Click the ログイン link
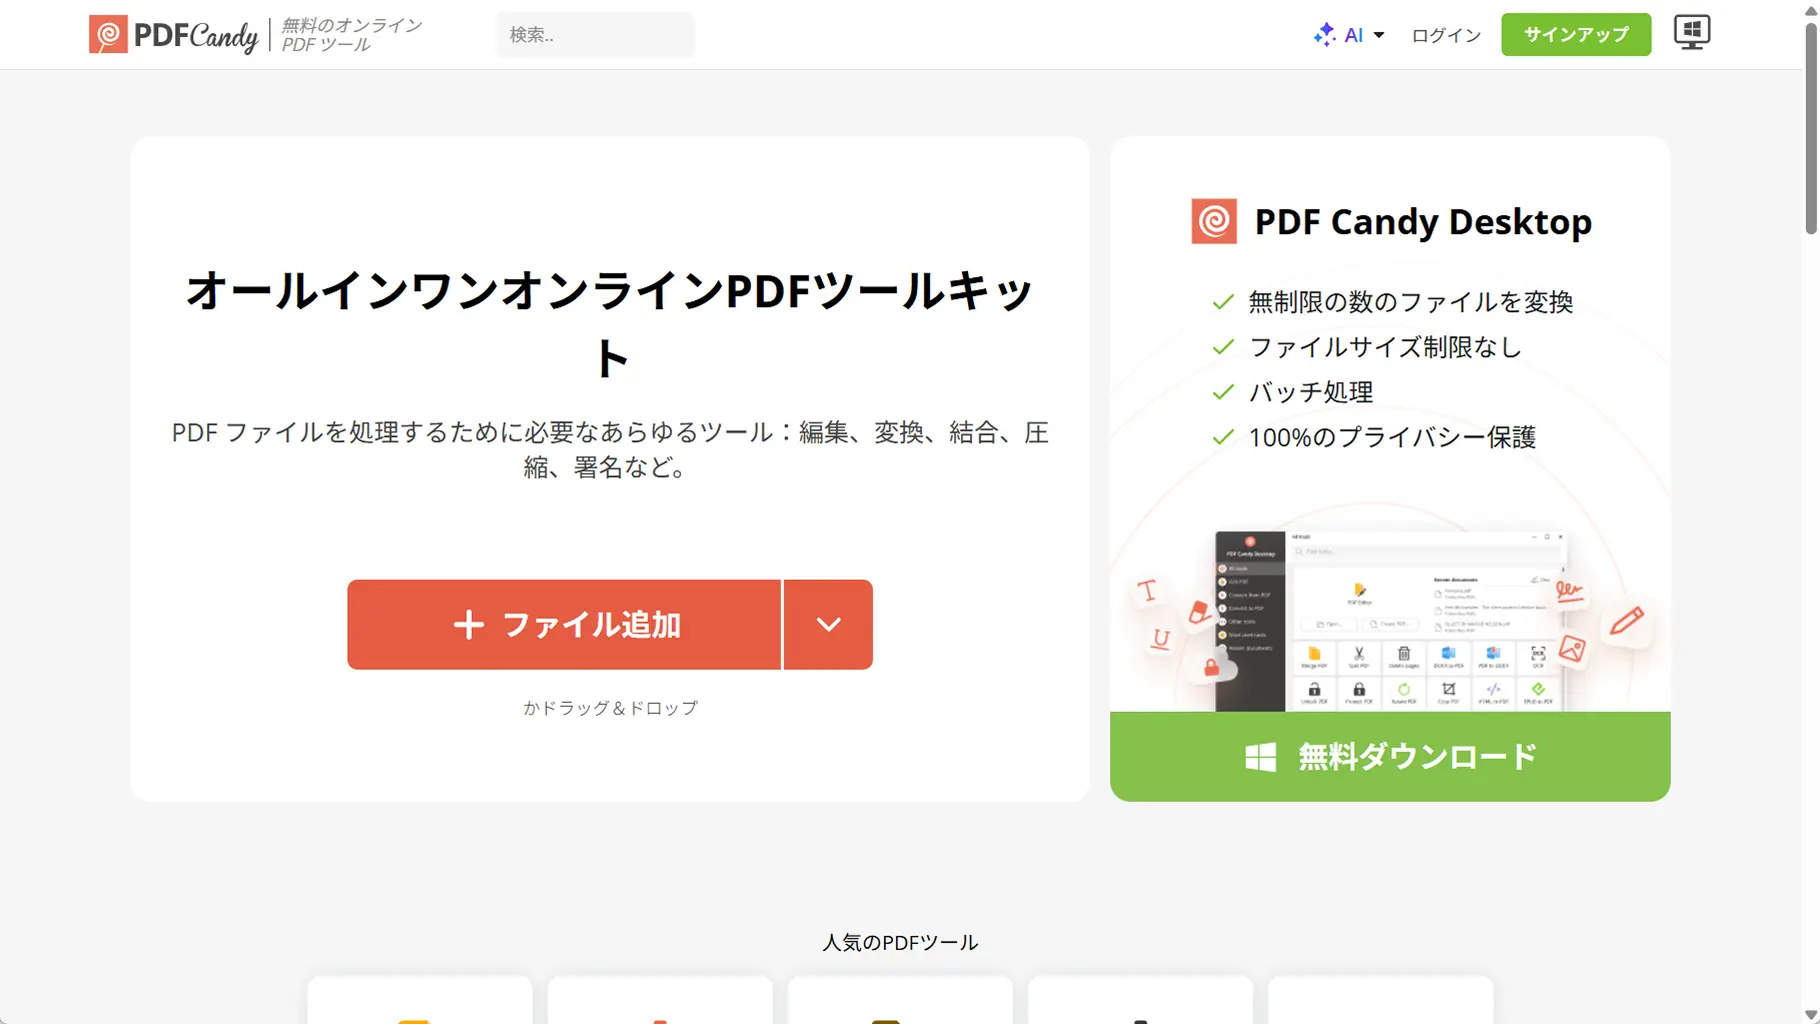This screenshot has height=1024, width=1820. pos(1446,35)
